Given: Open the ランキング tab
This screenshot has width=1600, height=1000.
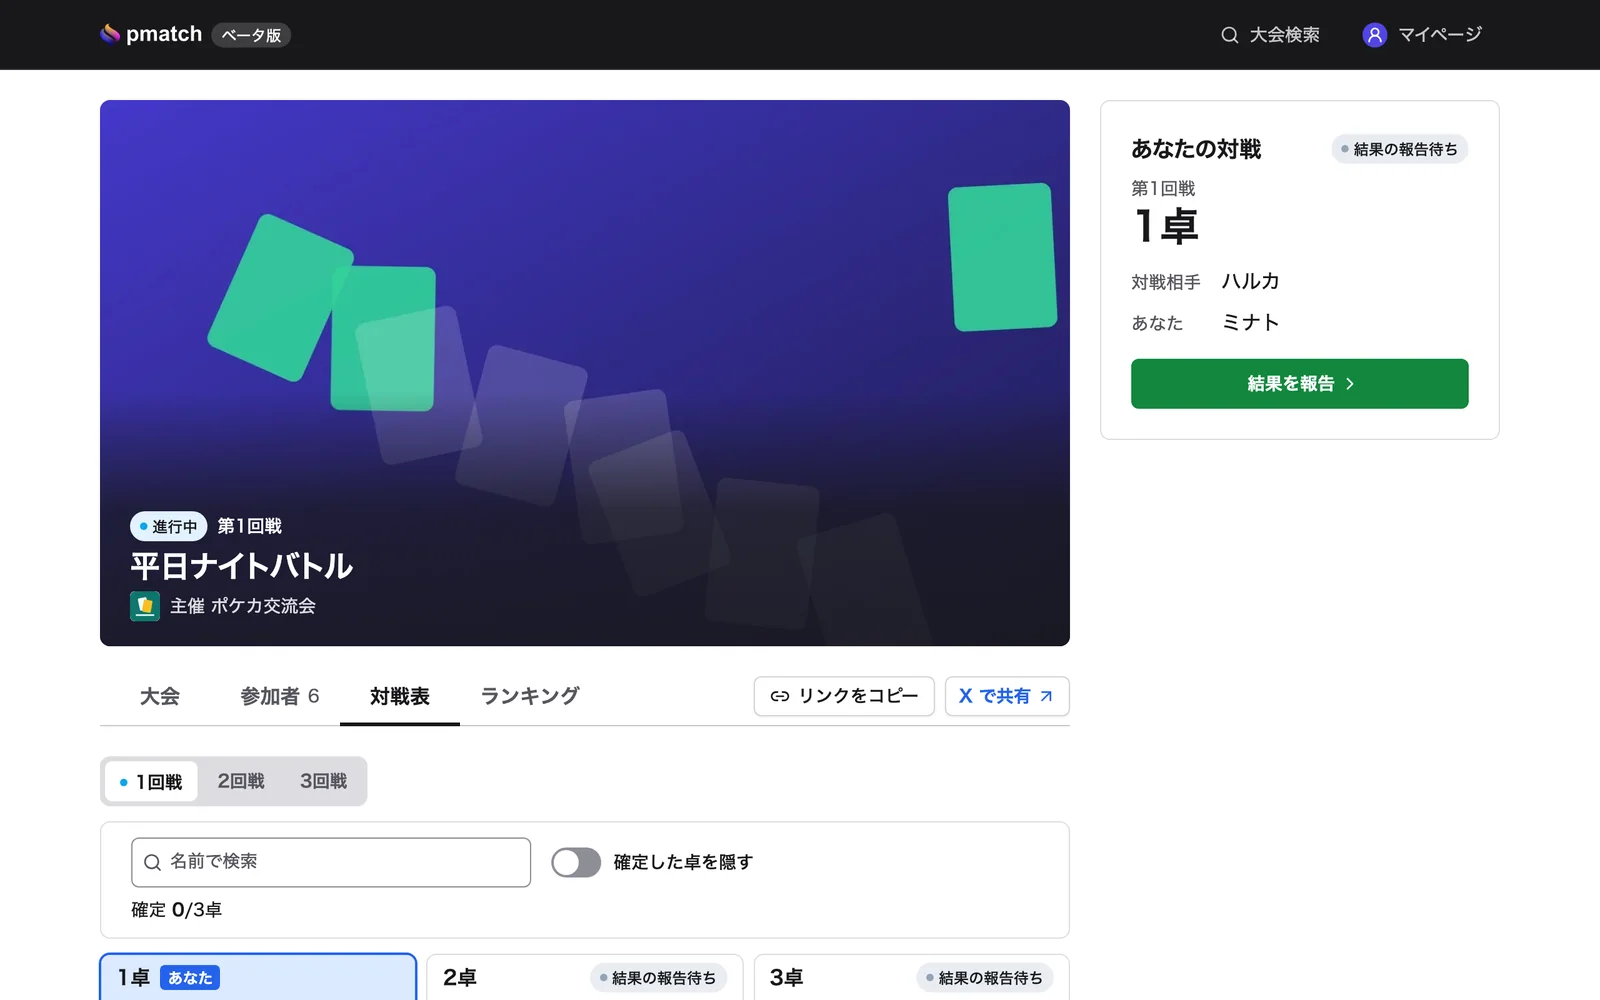Looking at the screenshot, I should (530, 696).
